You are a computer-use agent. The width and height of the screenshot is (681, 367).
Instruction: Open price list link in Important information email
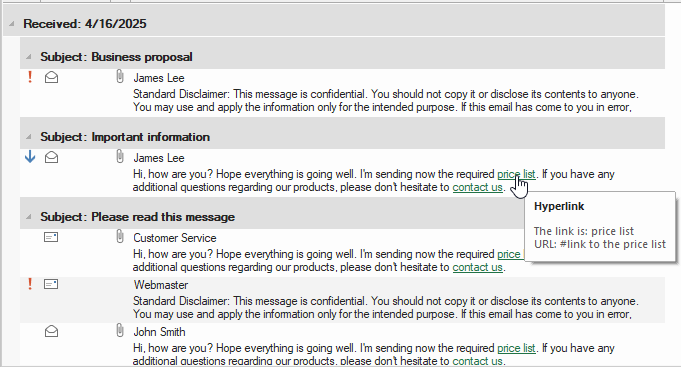point(516,174)
